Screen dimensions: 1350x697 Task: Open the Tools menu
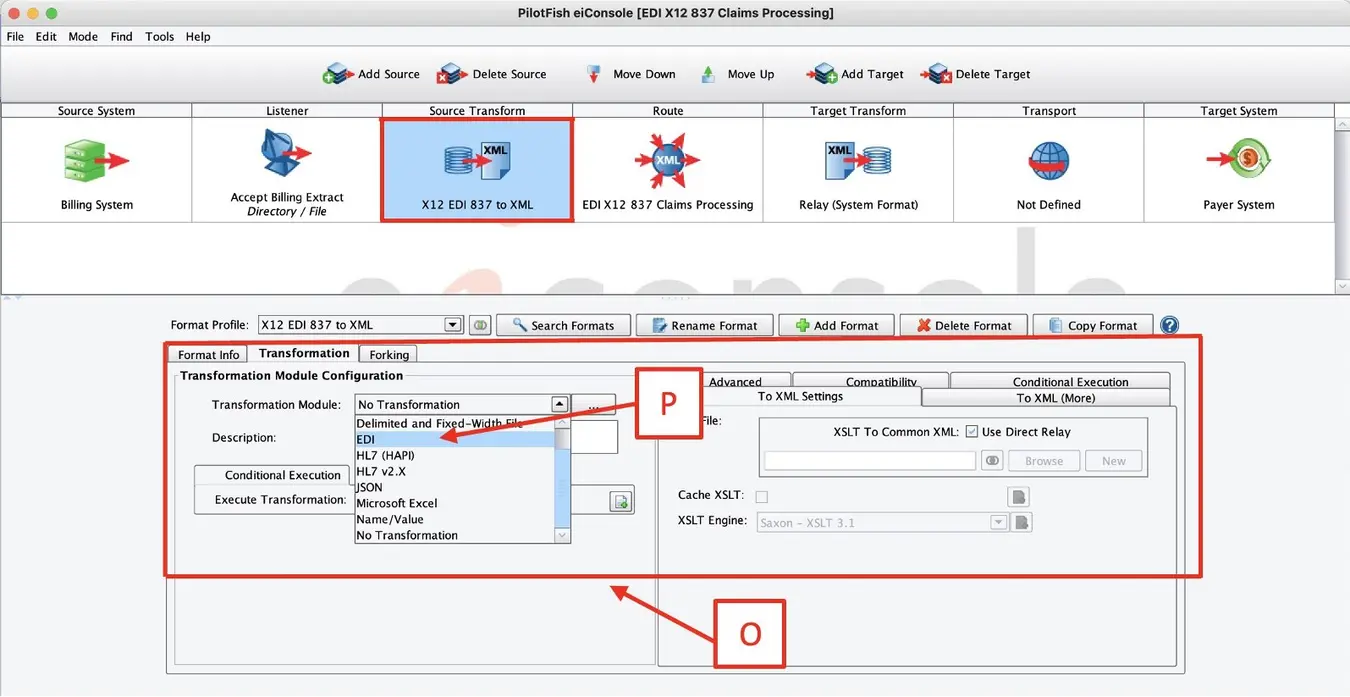click(159, 36)
